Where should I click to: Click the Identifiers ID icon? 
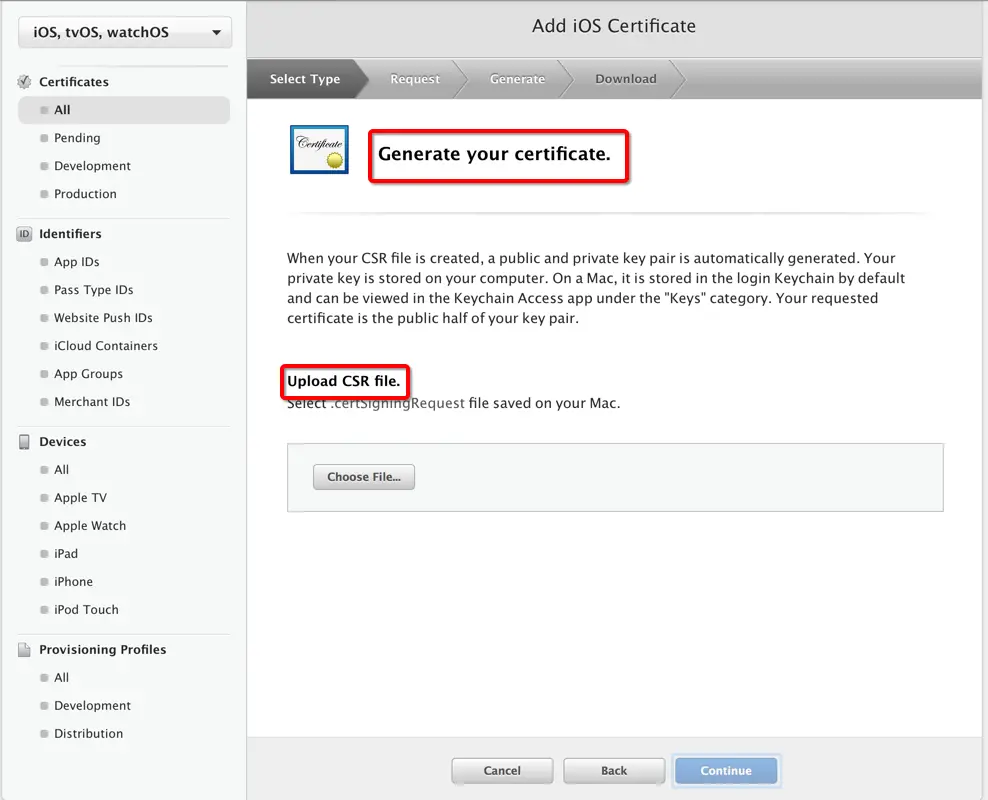[x=24, y=234]
